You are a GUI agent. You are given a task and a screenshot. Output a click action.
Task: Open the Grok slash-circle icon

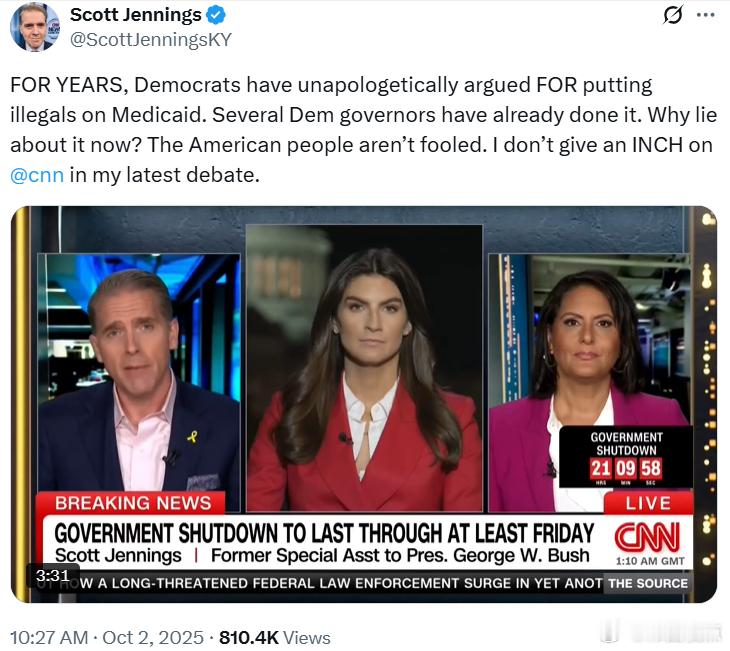tap(673, 14)
